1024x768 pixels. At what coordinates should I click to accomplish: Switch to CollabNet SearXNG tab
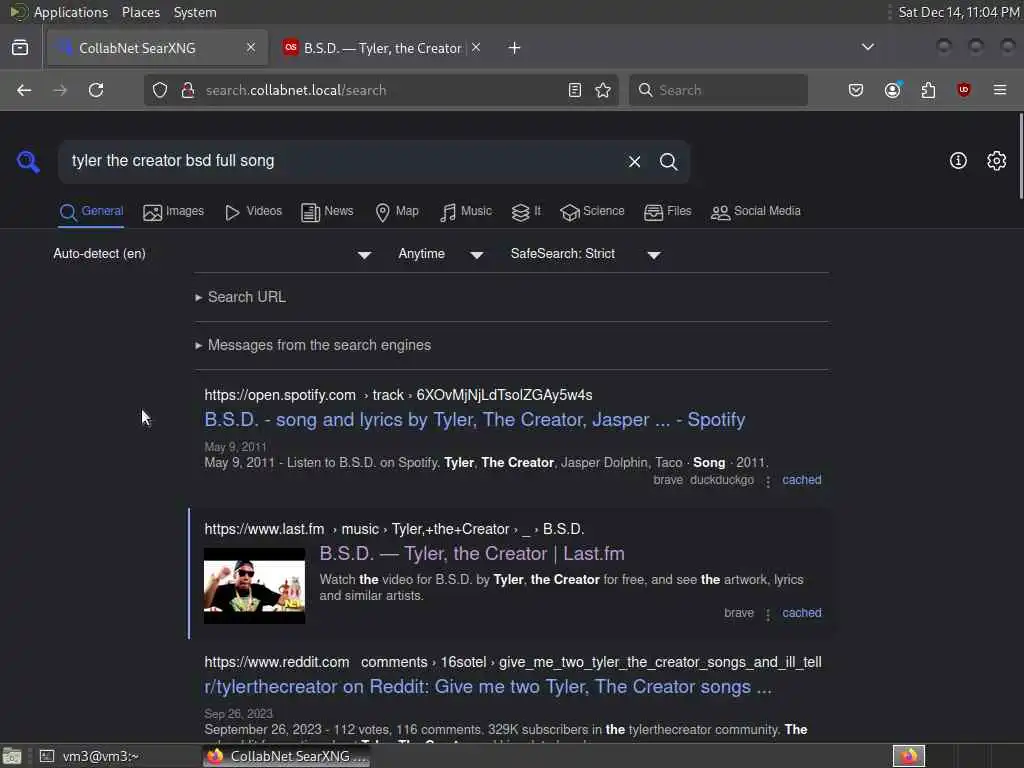(x=157, y=48)
